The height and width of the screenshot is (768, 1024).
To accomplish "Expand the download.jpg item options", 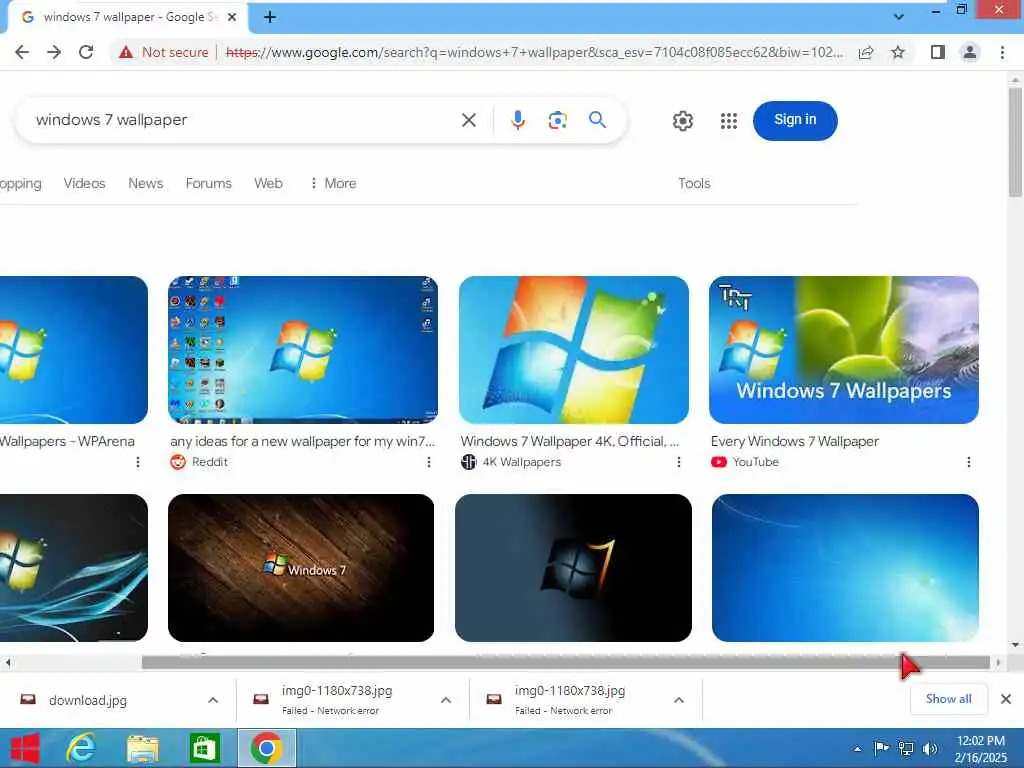I will [213, 701].
